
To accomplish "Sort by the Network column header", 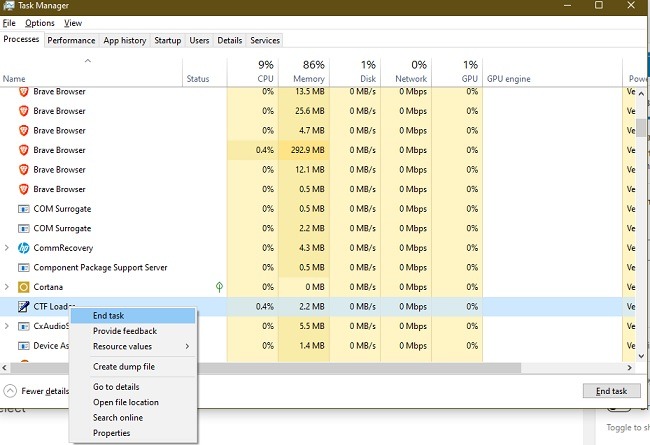I will click(x=406, y=72).
